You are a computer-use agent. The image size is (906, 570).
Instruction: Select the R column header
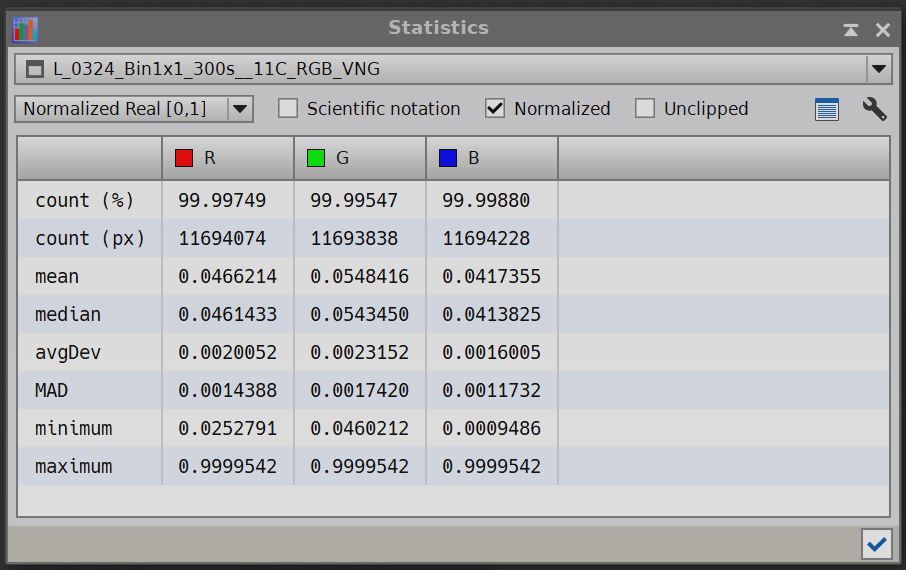pyautogui.click(x=228, y=158)
